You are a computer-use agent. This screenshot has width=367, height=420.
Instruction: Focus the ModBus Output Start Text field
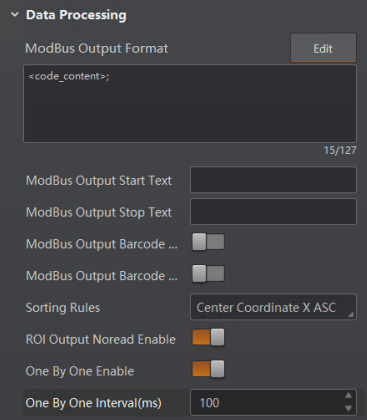[x=273, y=180]
